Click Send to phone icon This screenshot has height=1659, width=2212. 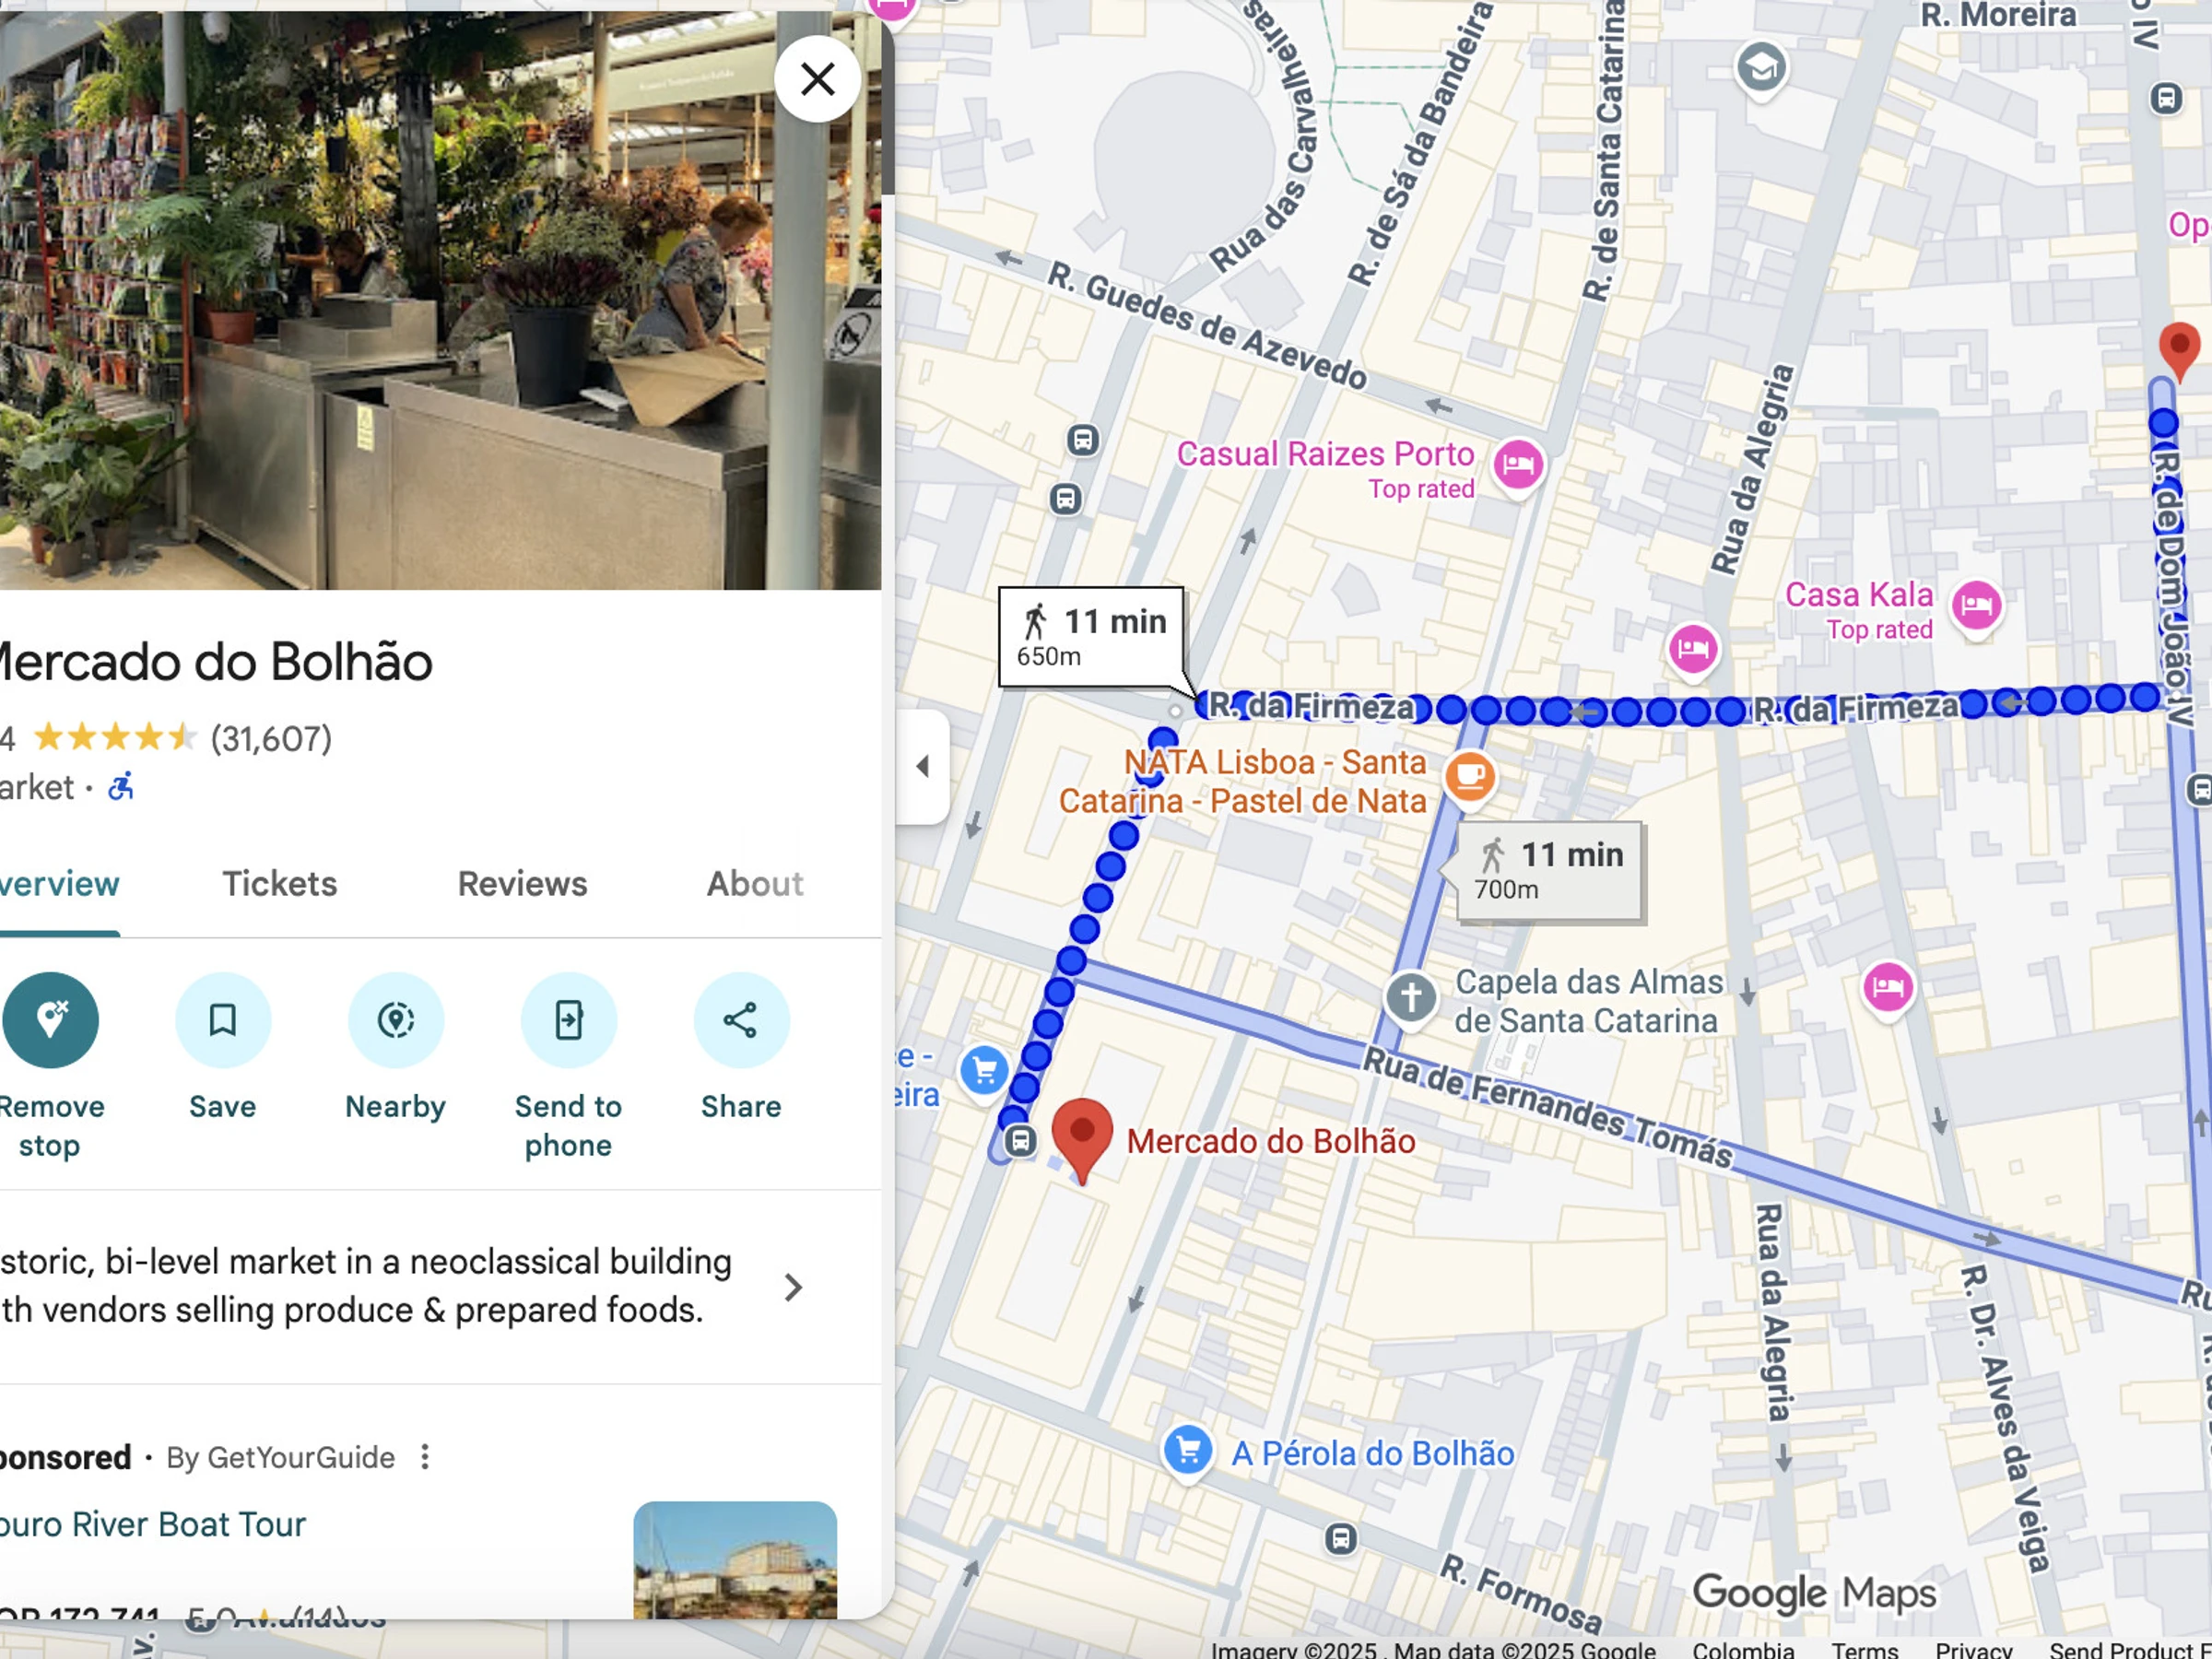coord(569,1020)
